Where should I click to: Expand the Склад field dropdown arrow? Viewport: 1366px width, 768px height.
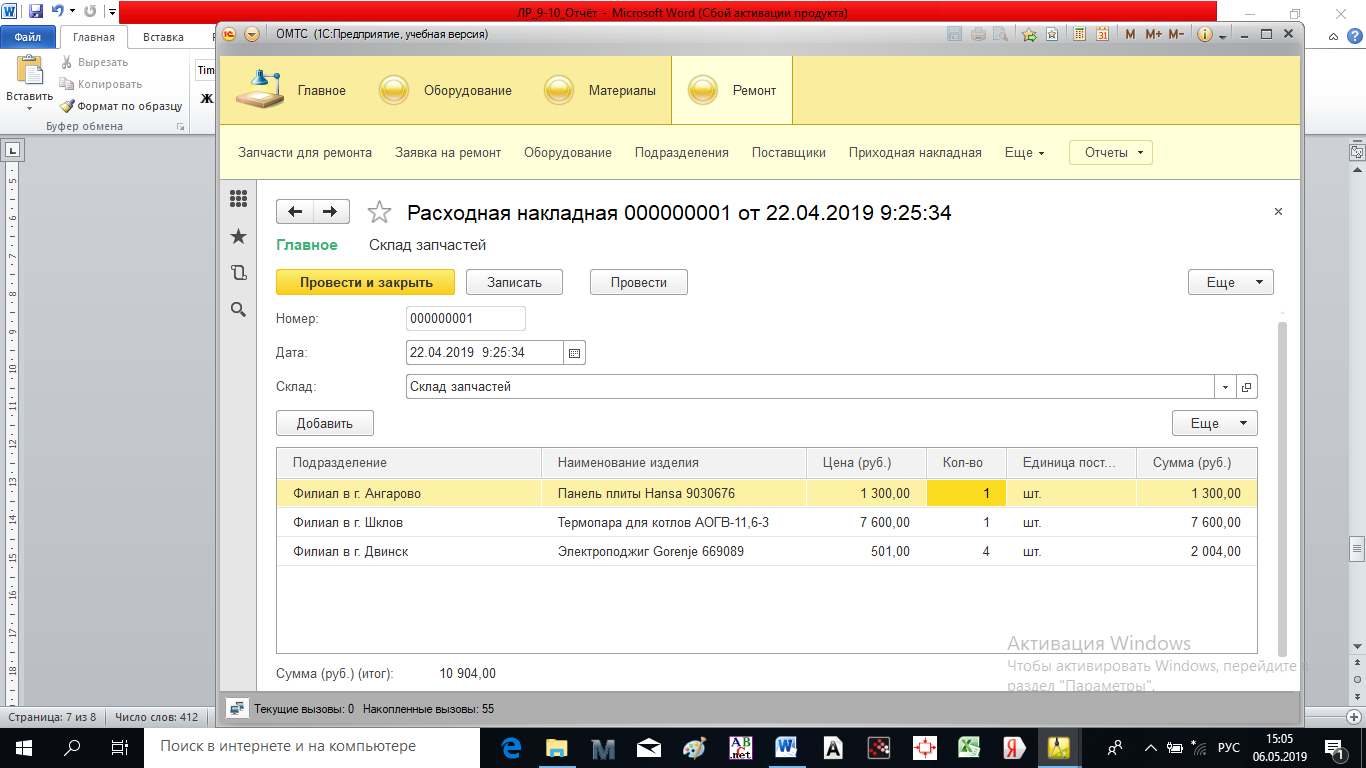coord(1226,387)
